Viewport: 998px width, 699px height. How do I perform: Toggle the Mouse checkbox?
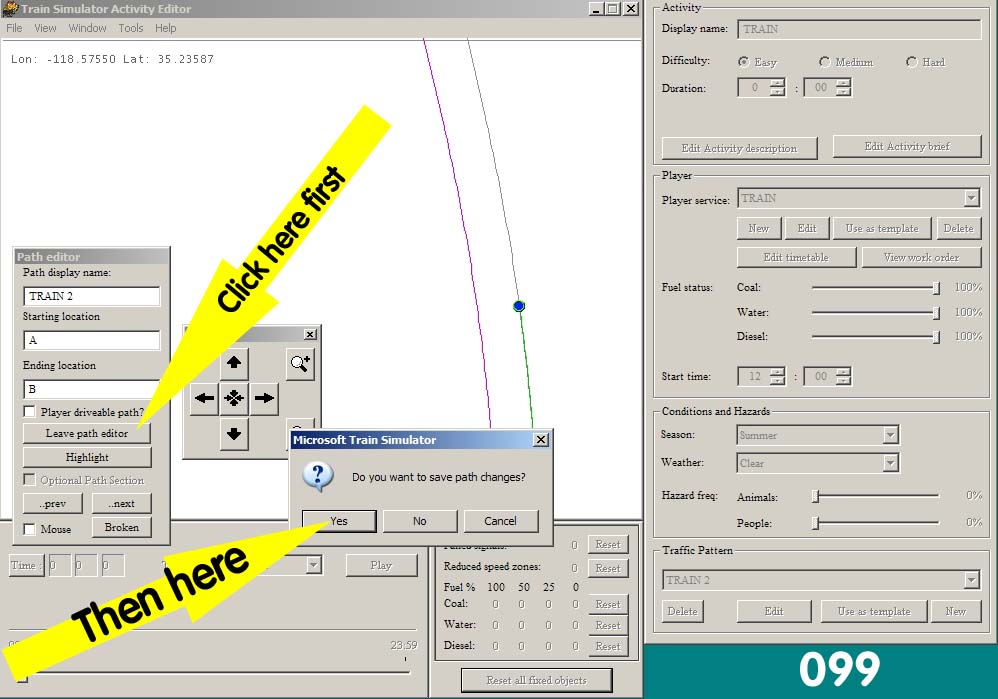29,529
